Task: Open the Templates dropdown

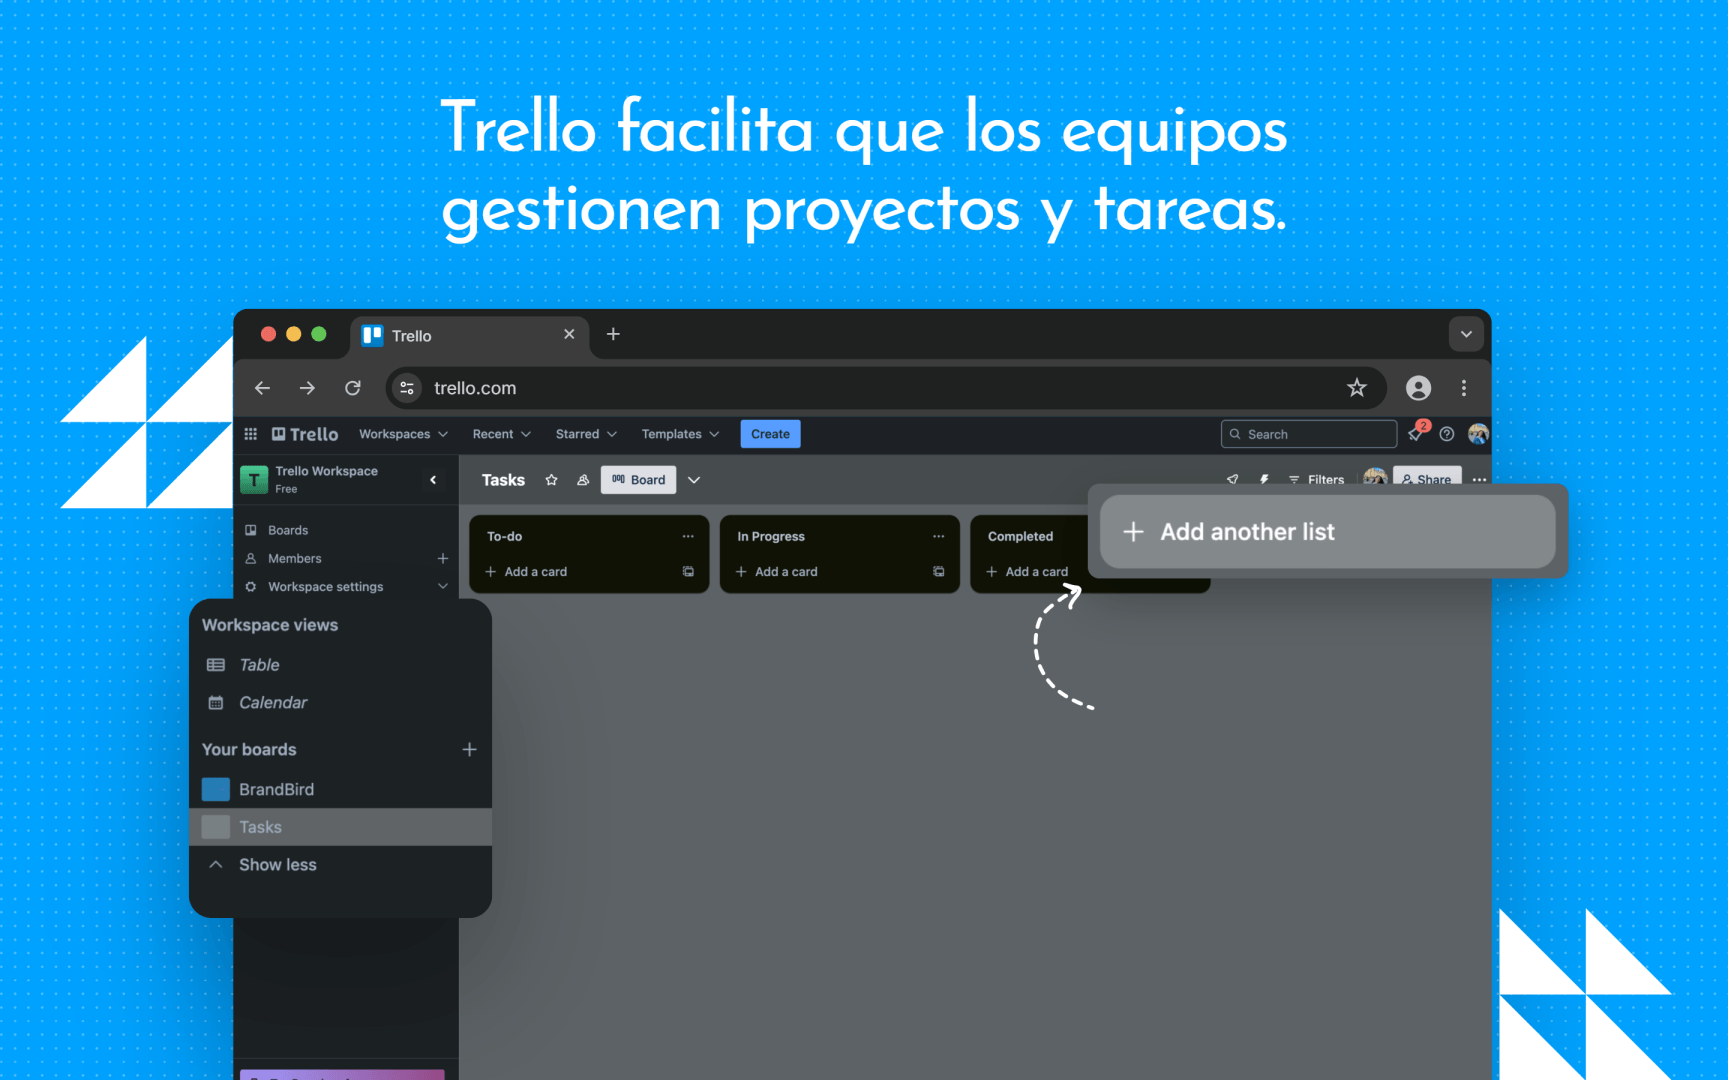Action: tap(680, 434)
